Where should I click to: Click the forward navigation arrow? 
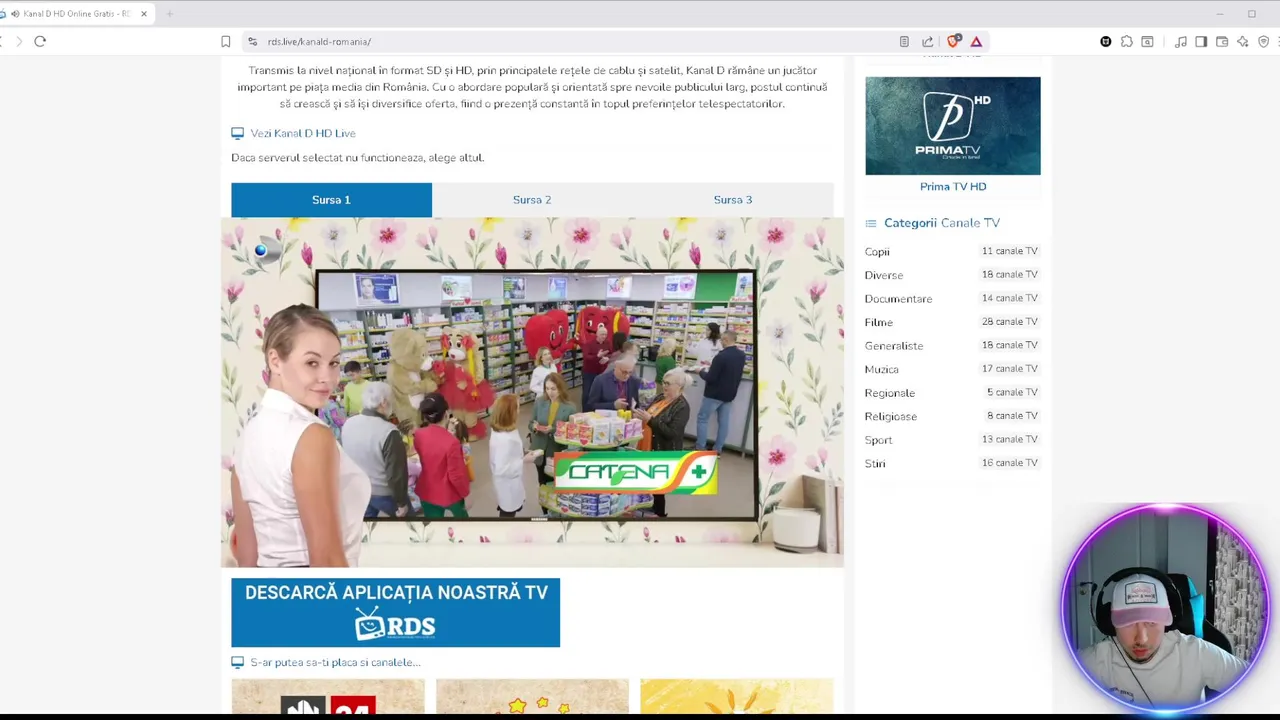pos(18,41)
